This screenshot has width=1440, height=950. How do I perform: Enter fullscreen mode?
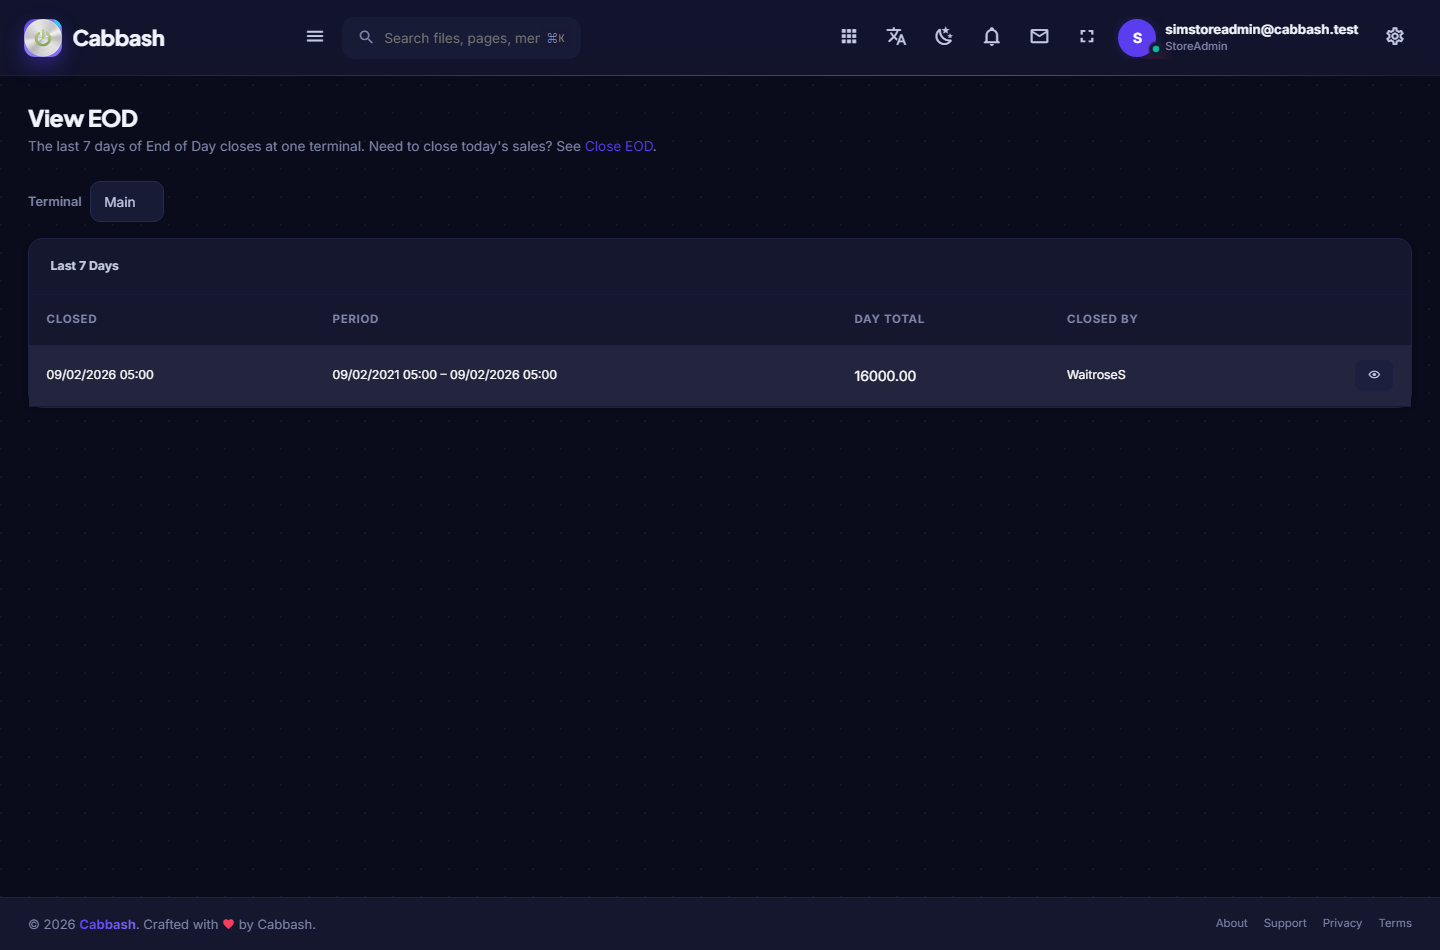point(1087,37)
